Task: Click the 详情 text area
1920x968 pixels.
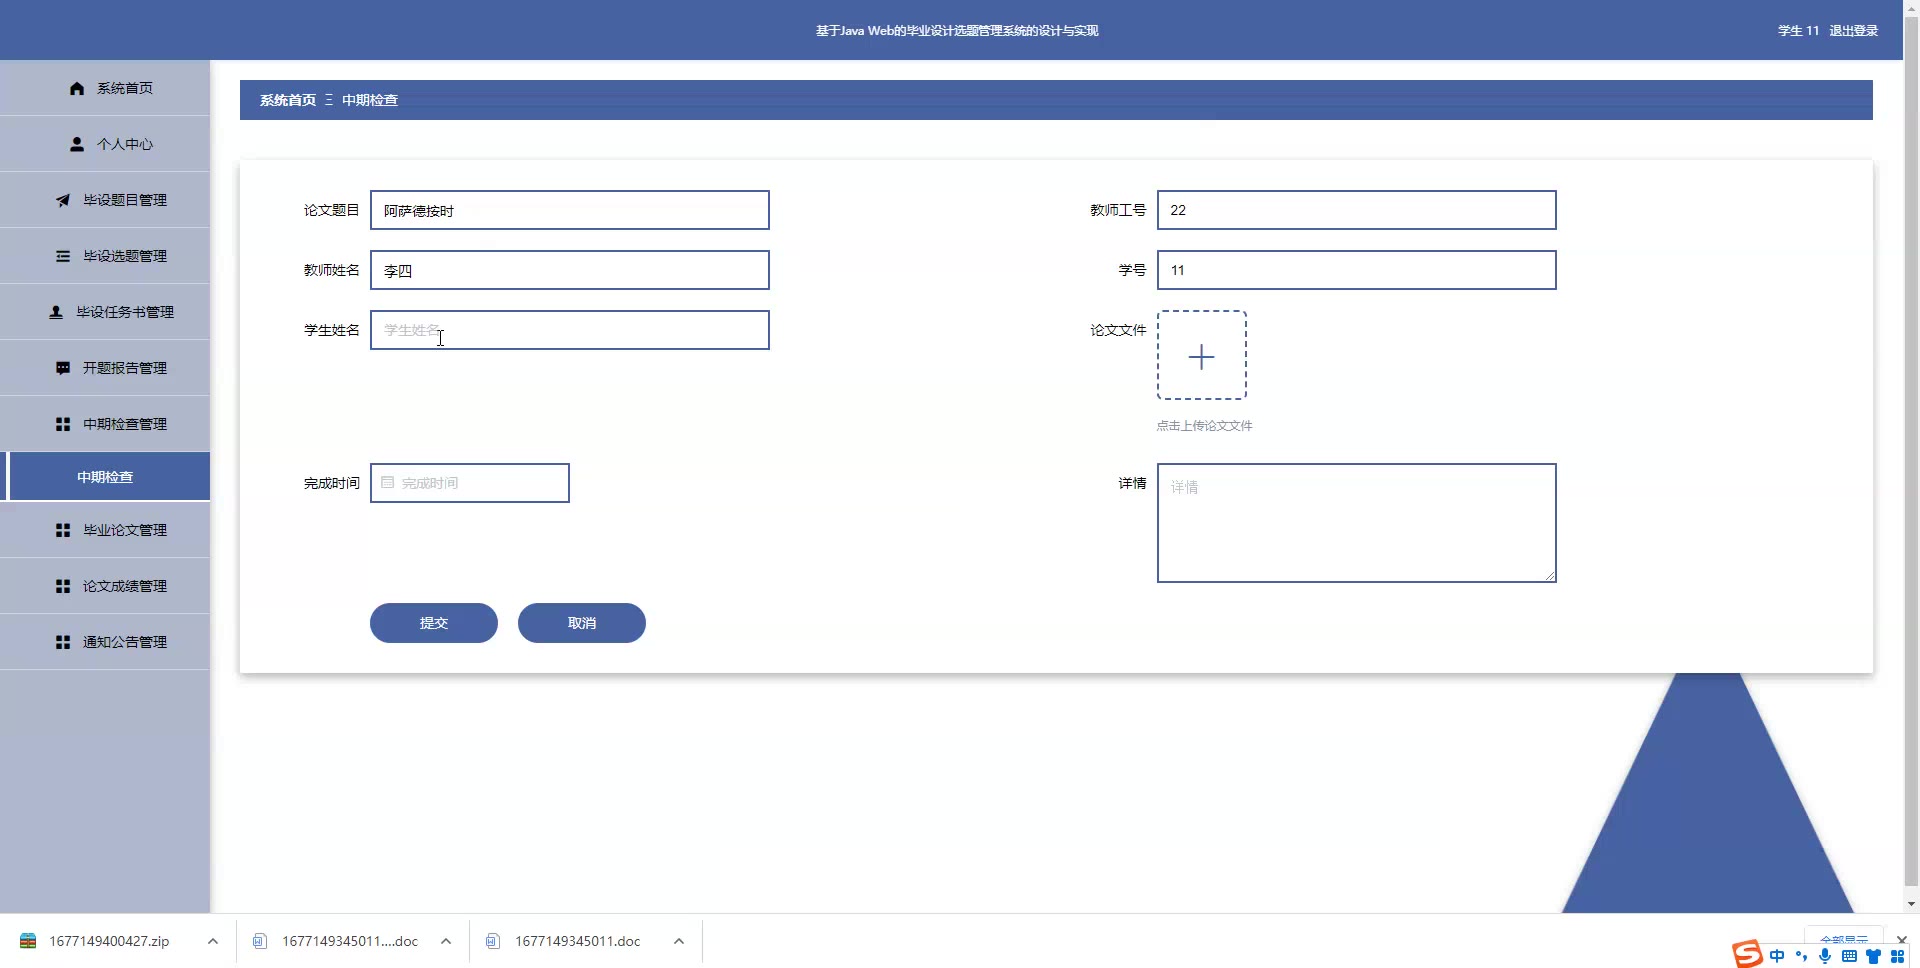Action: [1357, 523]
